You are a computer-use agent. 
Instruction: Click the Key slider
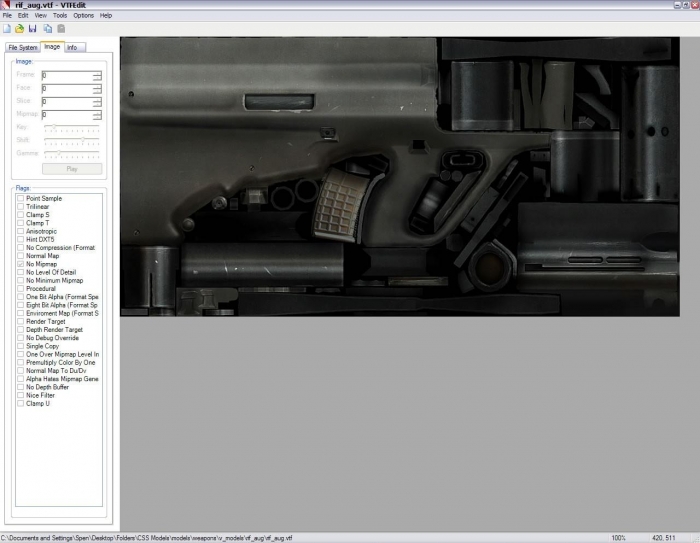(x=71, y=128)
